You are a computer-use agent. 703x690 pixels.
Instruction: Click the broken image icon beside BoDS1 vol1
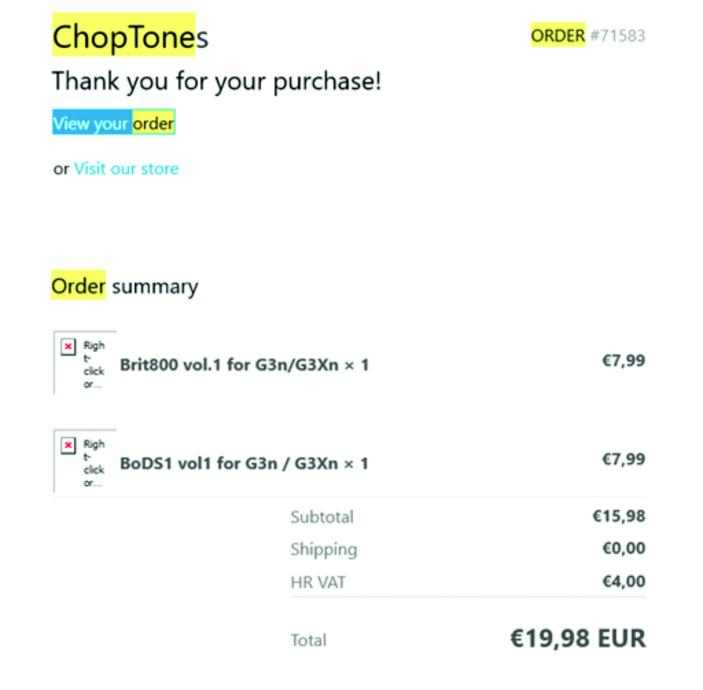pos(68,445)
